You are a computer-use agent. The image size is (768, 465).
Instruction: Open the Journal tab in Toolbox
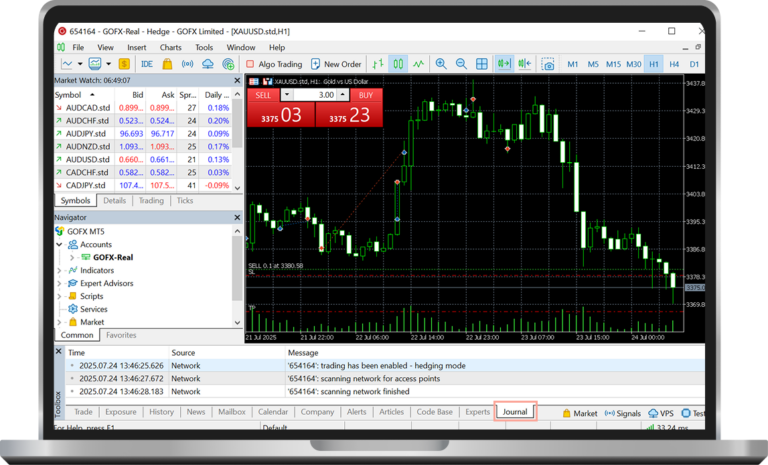click(515, 412)
